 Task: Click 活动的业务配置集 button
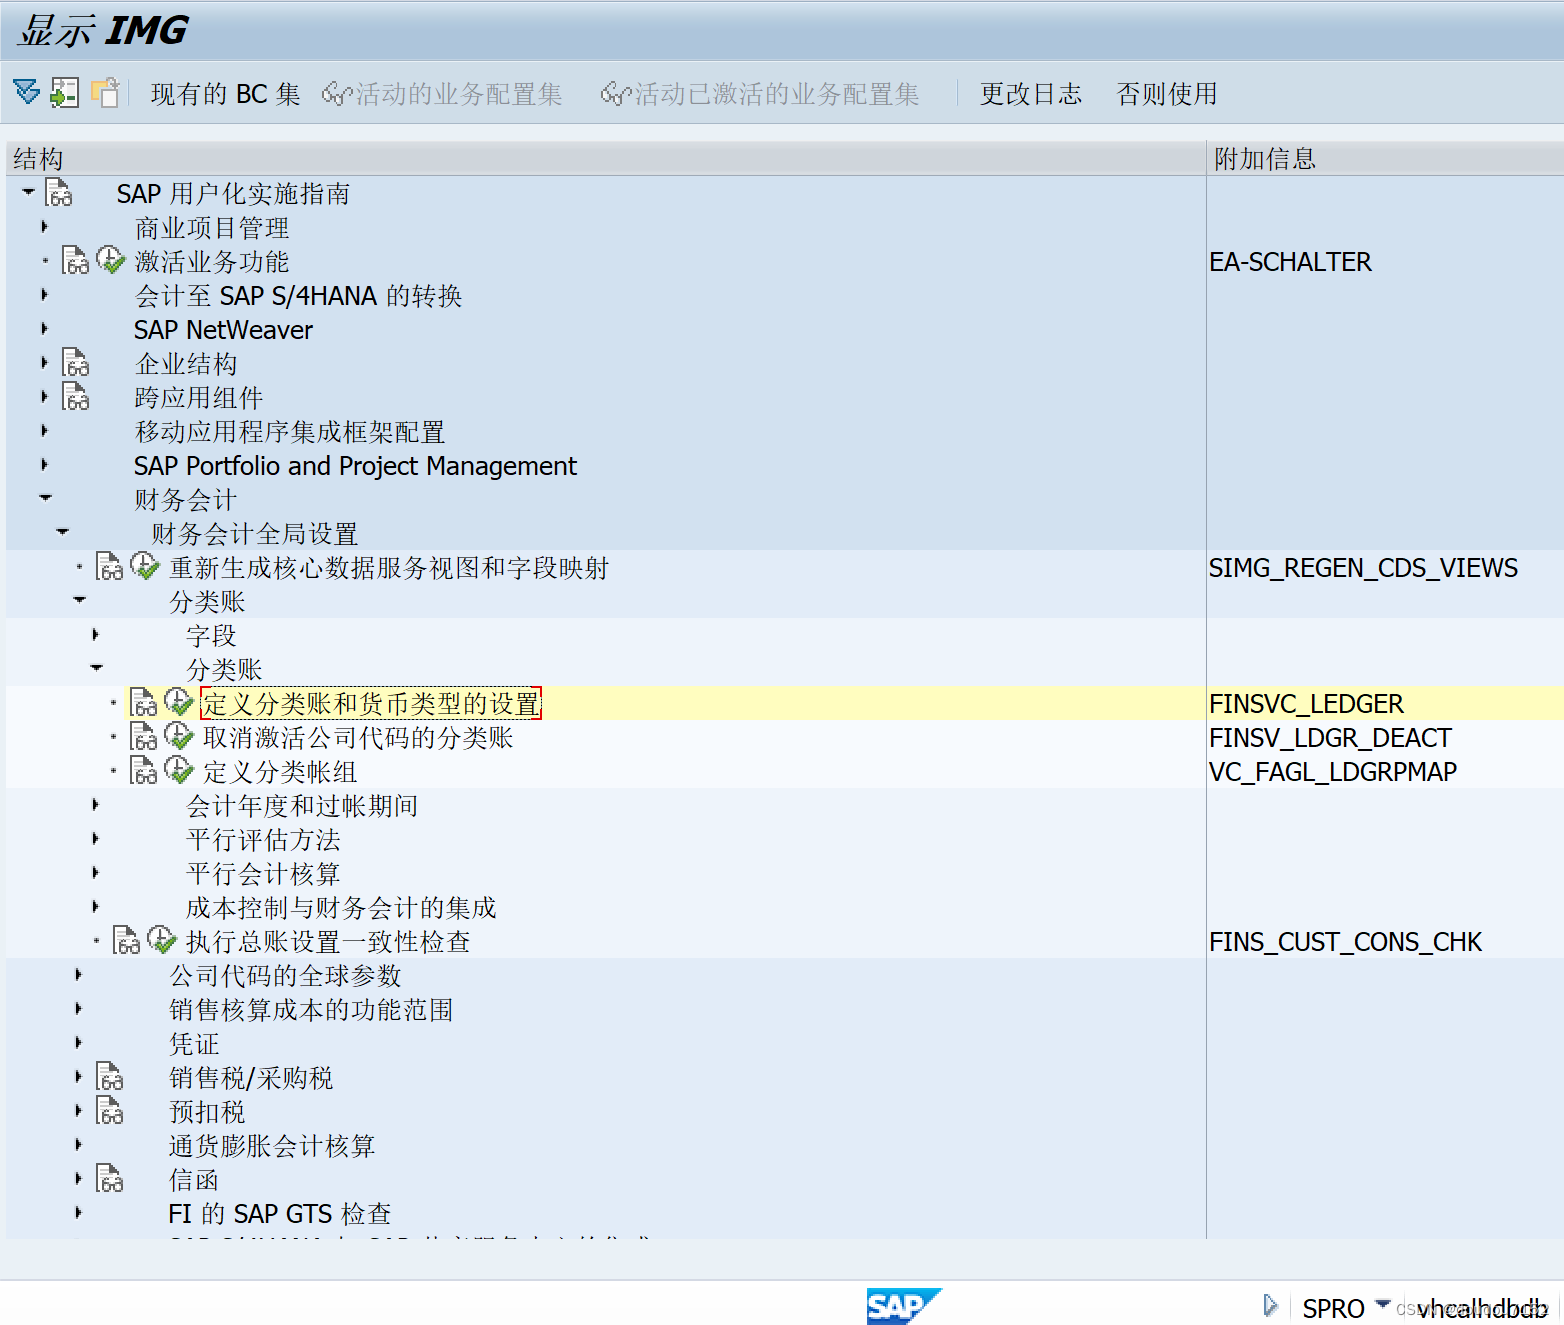pyautogui.click(x=442, y=94)
